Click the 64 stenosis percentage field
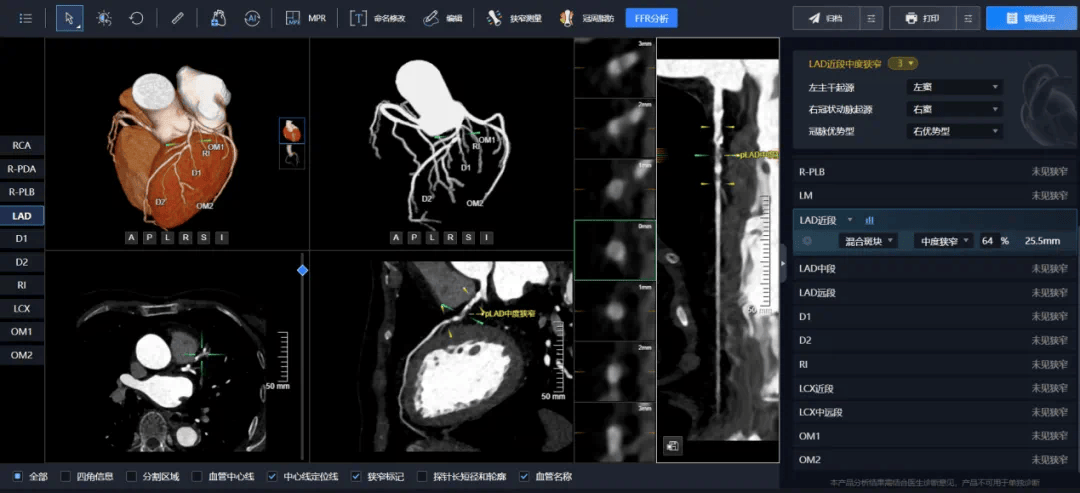This screenshot has width=1080, height=493. click(x=989, y=241)
